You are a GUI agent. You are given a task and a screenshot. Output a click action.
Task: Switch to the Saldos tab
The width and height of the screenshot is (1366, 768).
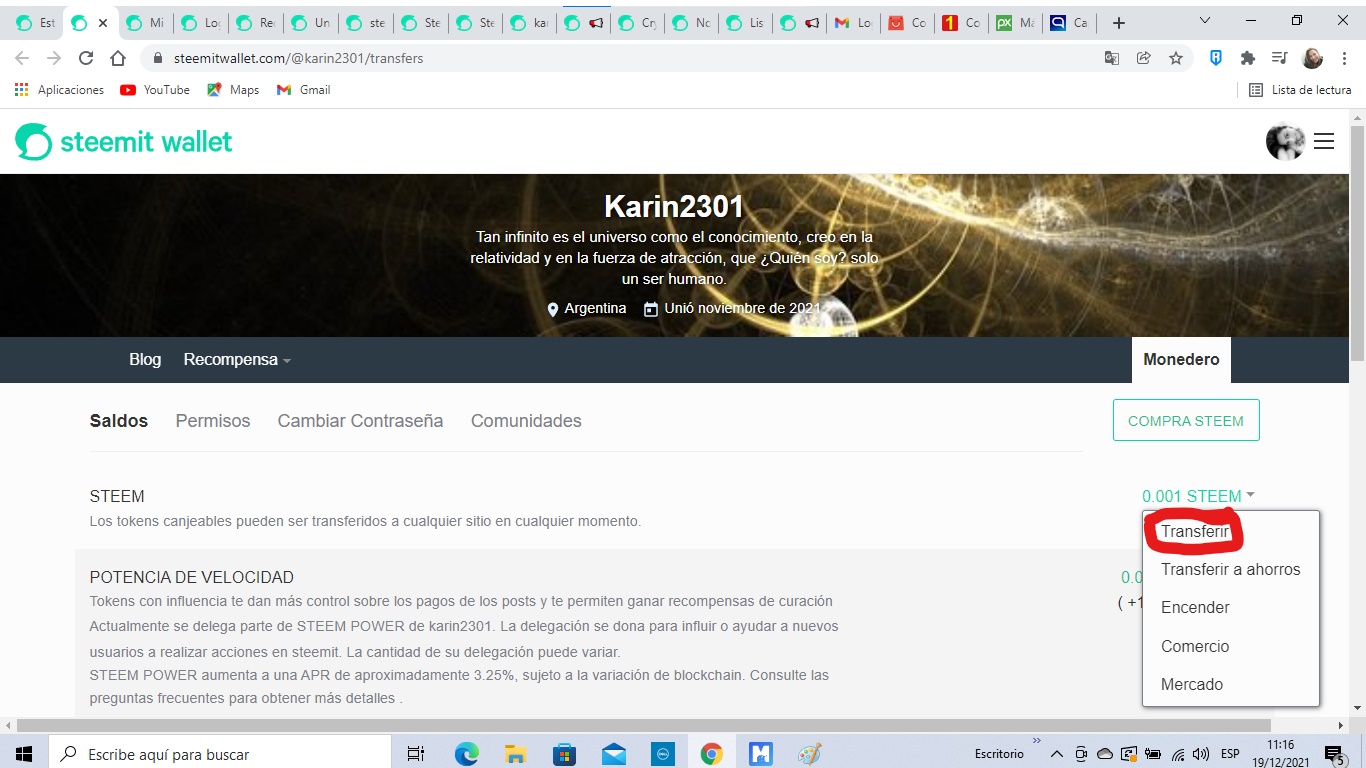coord(119,421)
